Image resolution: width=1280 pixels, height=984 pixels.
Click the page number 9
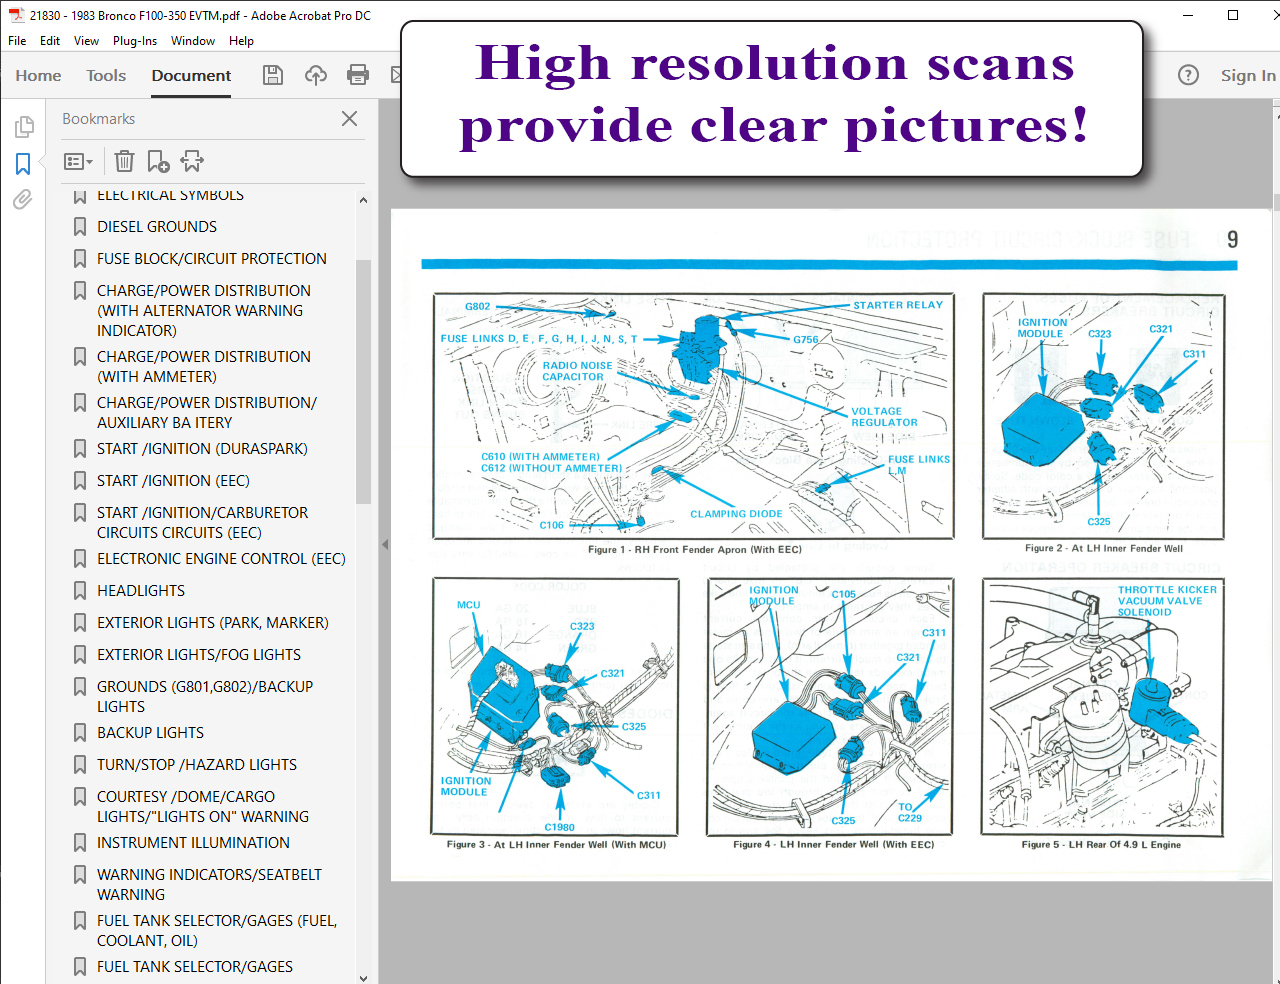point(1232,240)
